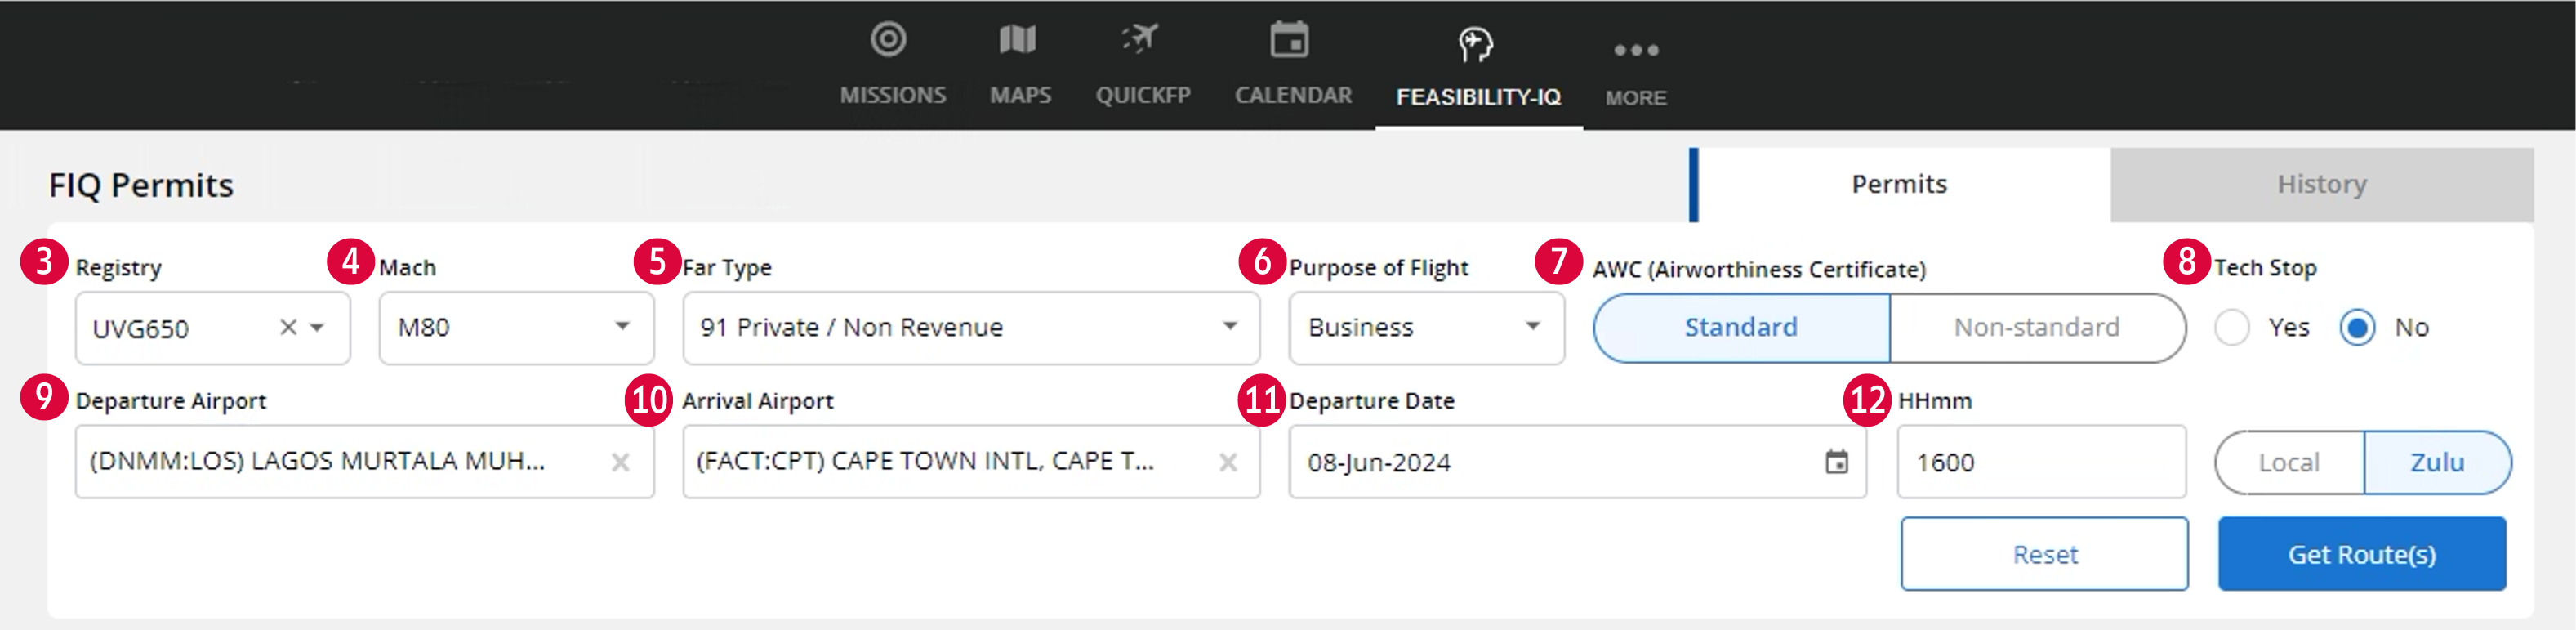
Task: Open the More three-dots menu
Action: (x=1636, y=50)
